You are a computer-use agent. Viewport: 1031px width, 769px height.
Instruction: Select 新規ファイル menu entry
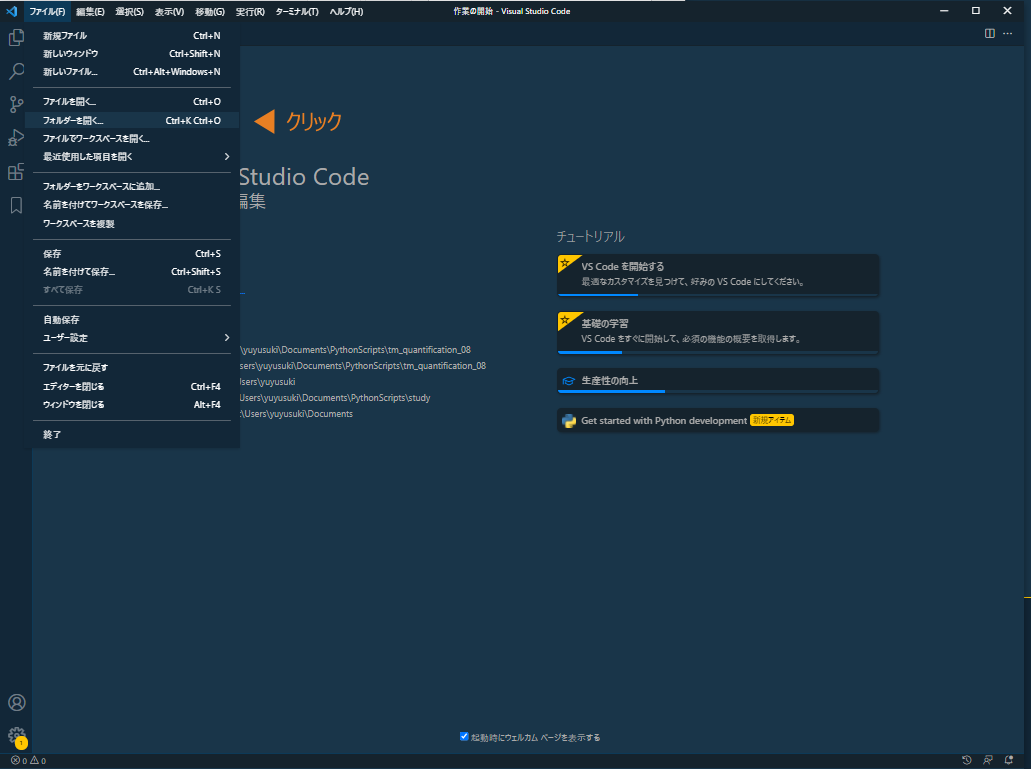(x=132, y=35)
